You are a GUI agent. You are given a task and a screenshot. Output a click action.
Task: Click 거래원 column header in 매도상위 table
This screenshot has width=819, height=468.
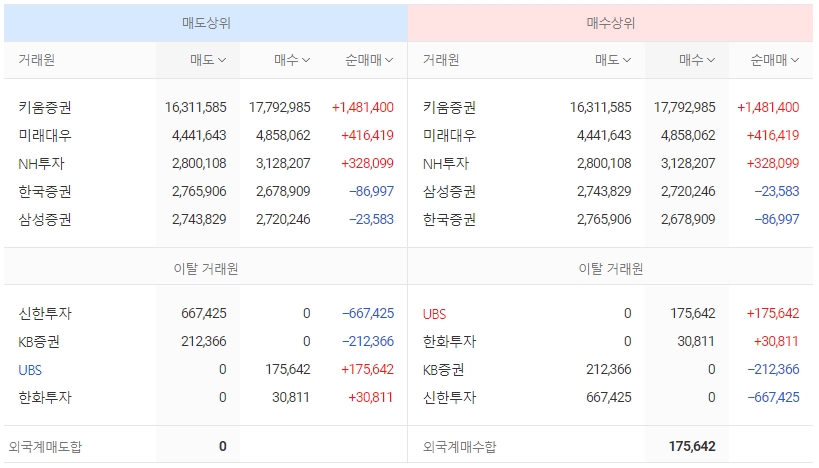tap(37, 60)
